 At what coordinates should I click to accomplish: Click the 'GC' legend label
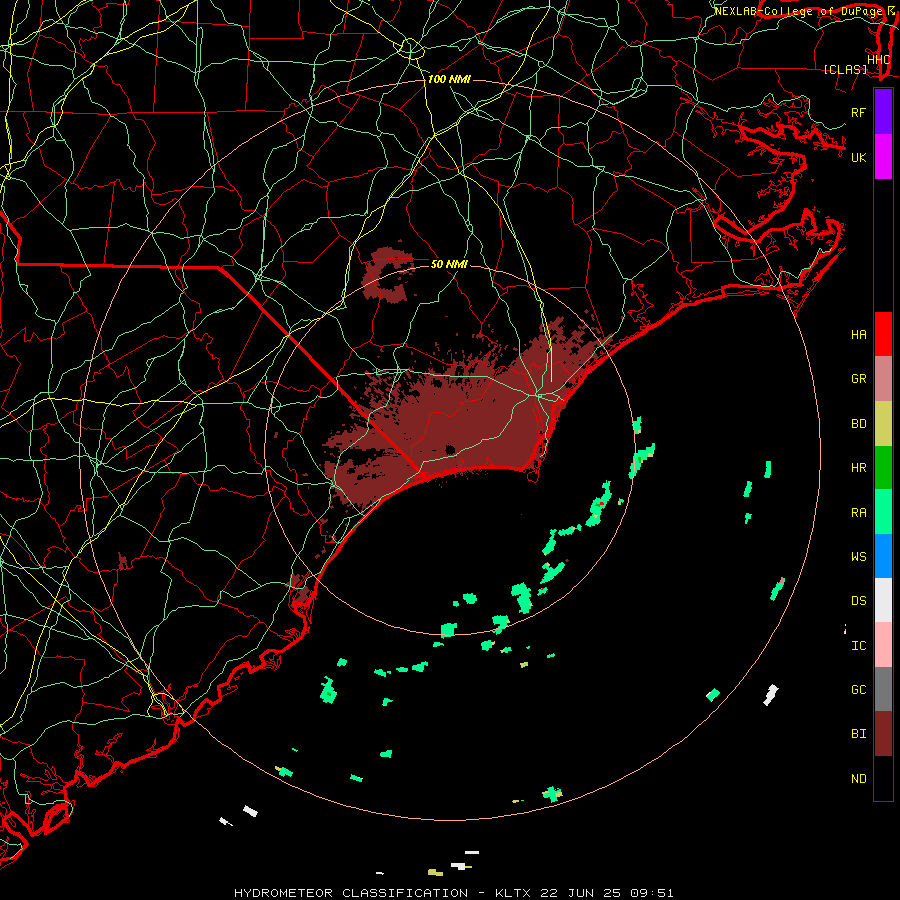click(858, 690)
